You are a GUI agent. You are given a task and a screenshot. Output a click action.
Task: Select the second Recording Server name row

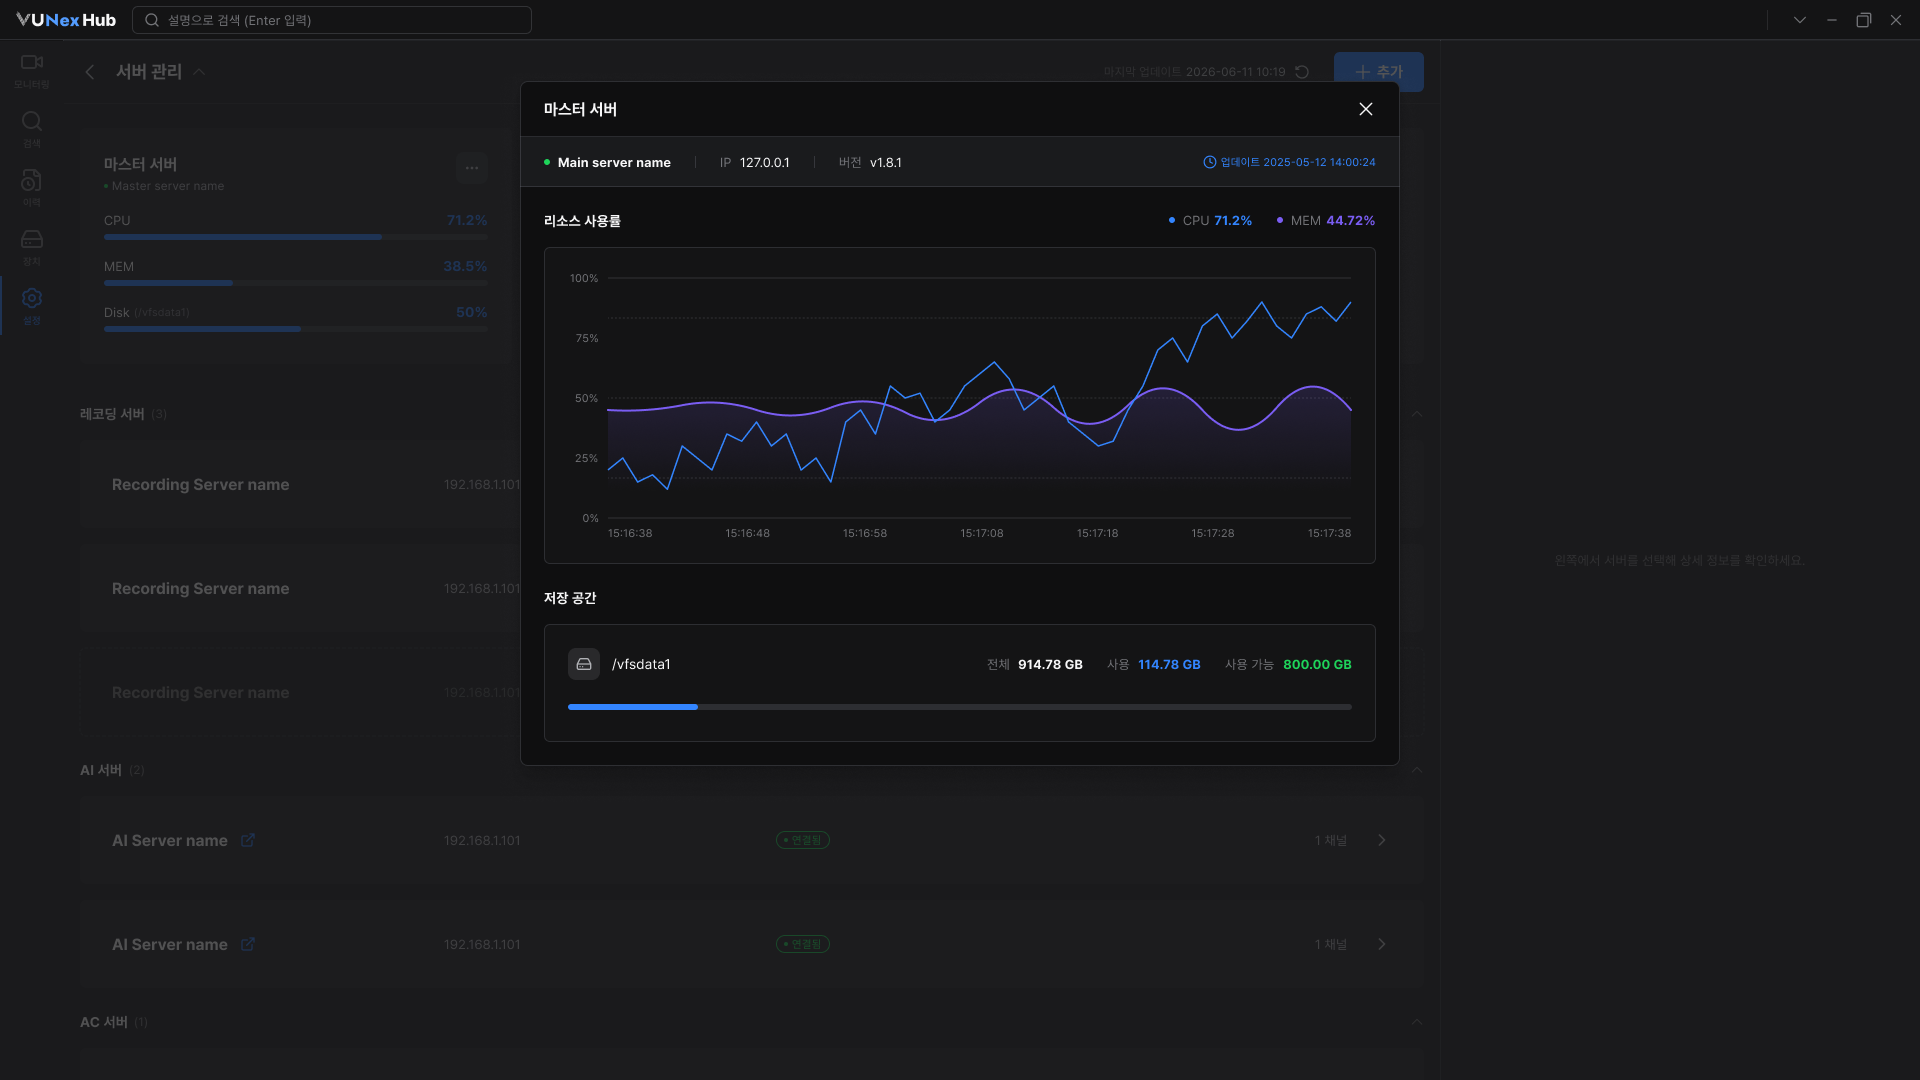(752, 589)
